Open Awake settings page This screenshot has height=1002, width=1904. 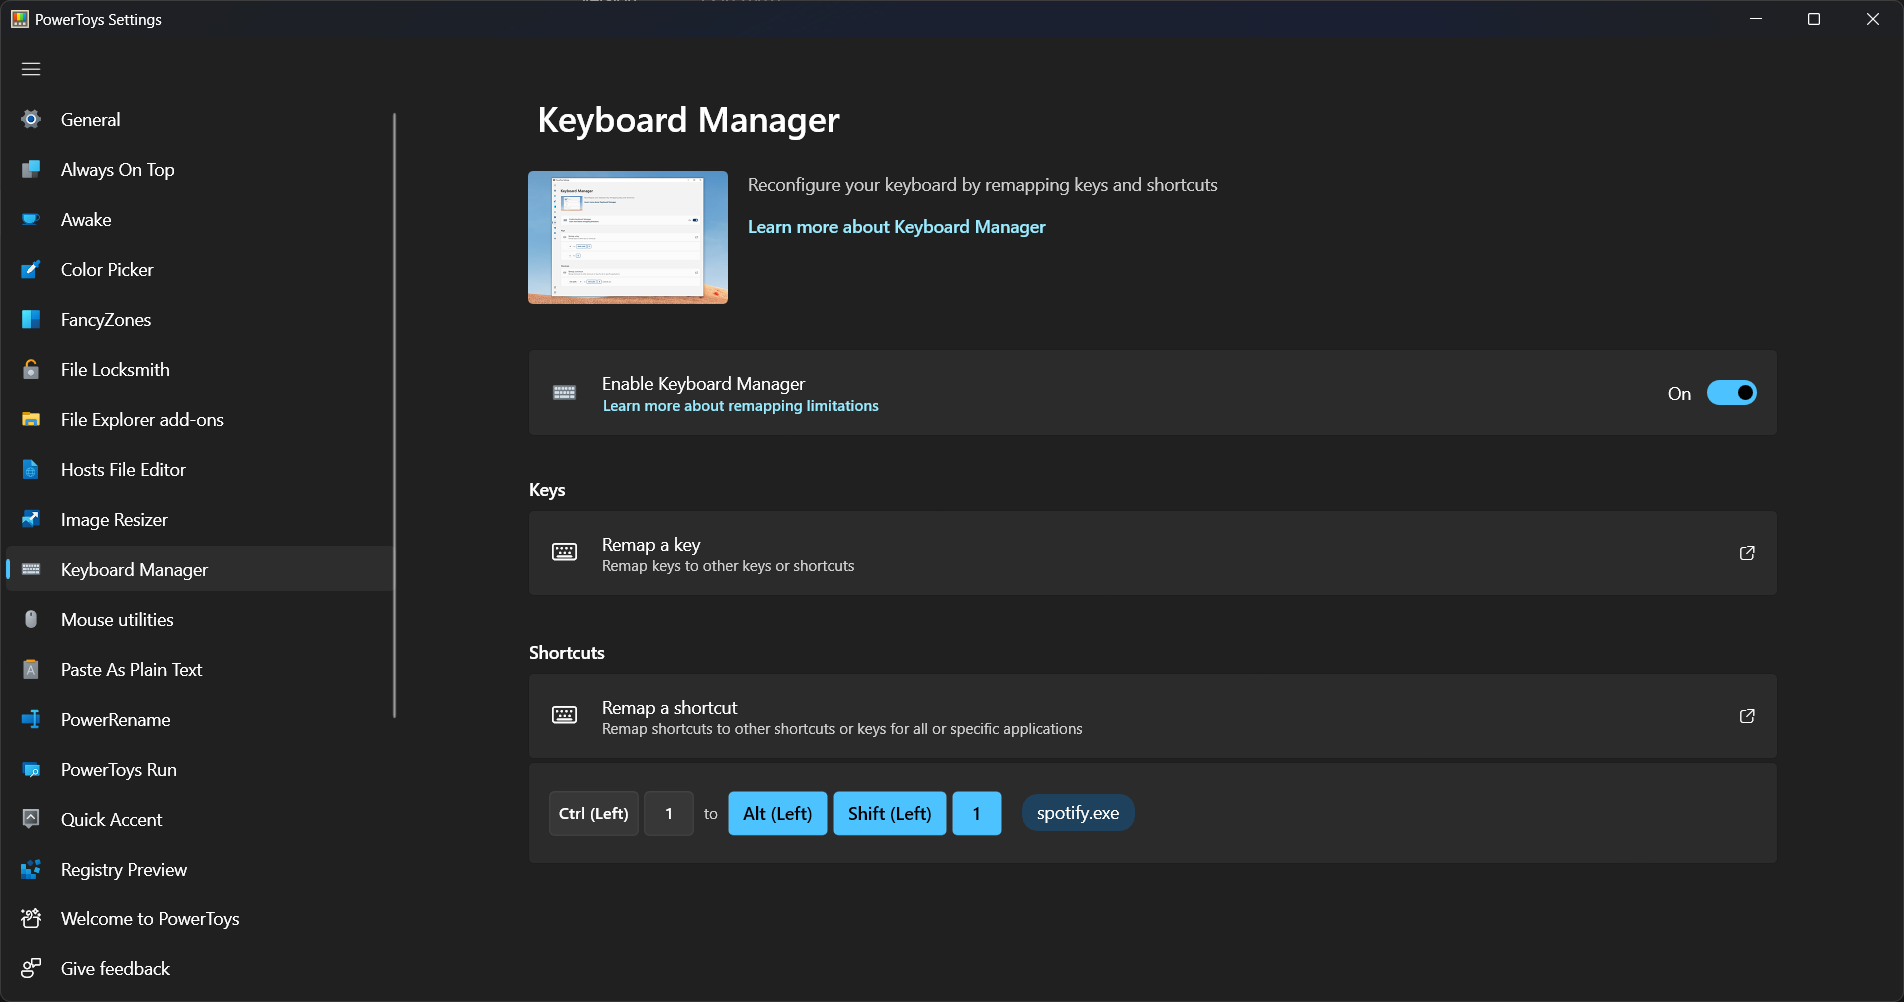click(200, 219)
